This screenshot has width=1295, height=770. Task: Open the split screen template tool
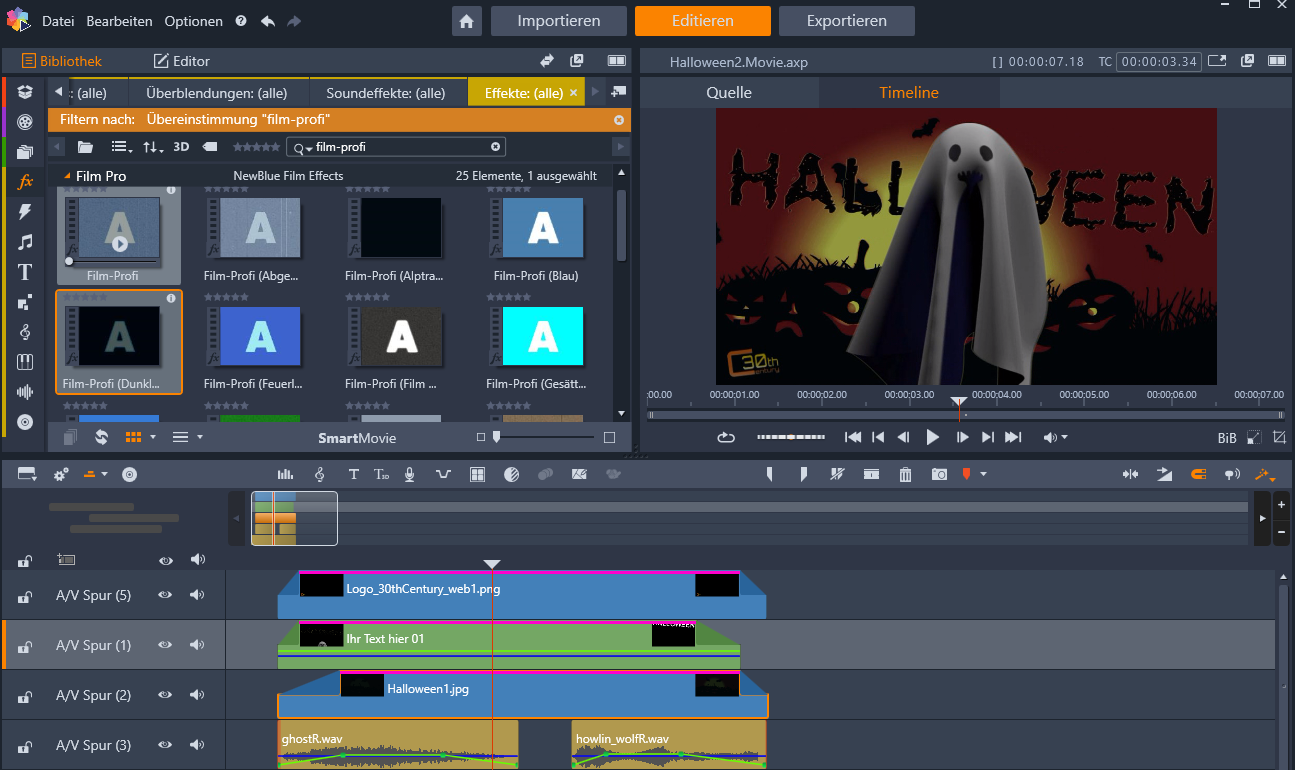(x=477, y=474)
